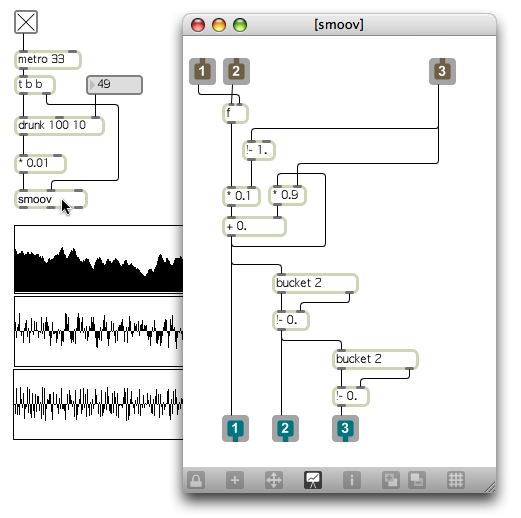This screenshot has width=521, height=518.
Task: Toggle the X toggle box on
Action: click(26, 22)
